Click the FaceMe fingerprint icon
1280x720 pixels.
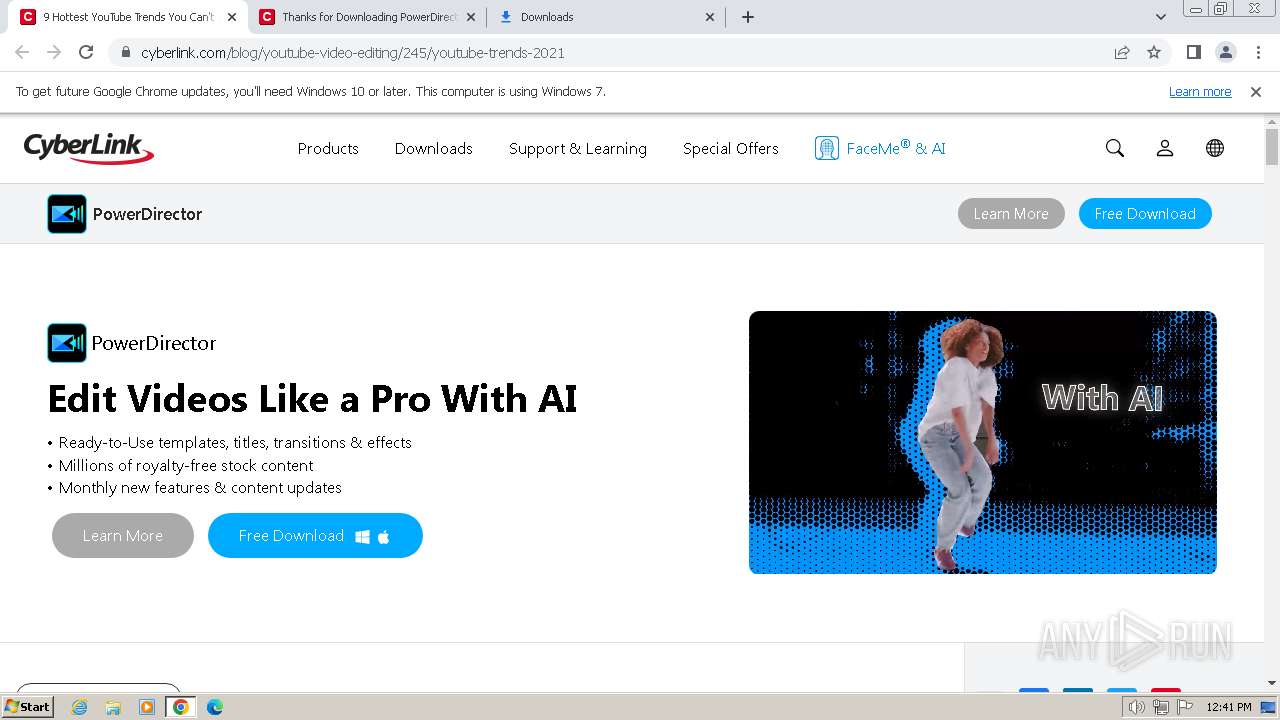pyautogui.click(x=826, y=148)
